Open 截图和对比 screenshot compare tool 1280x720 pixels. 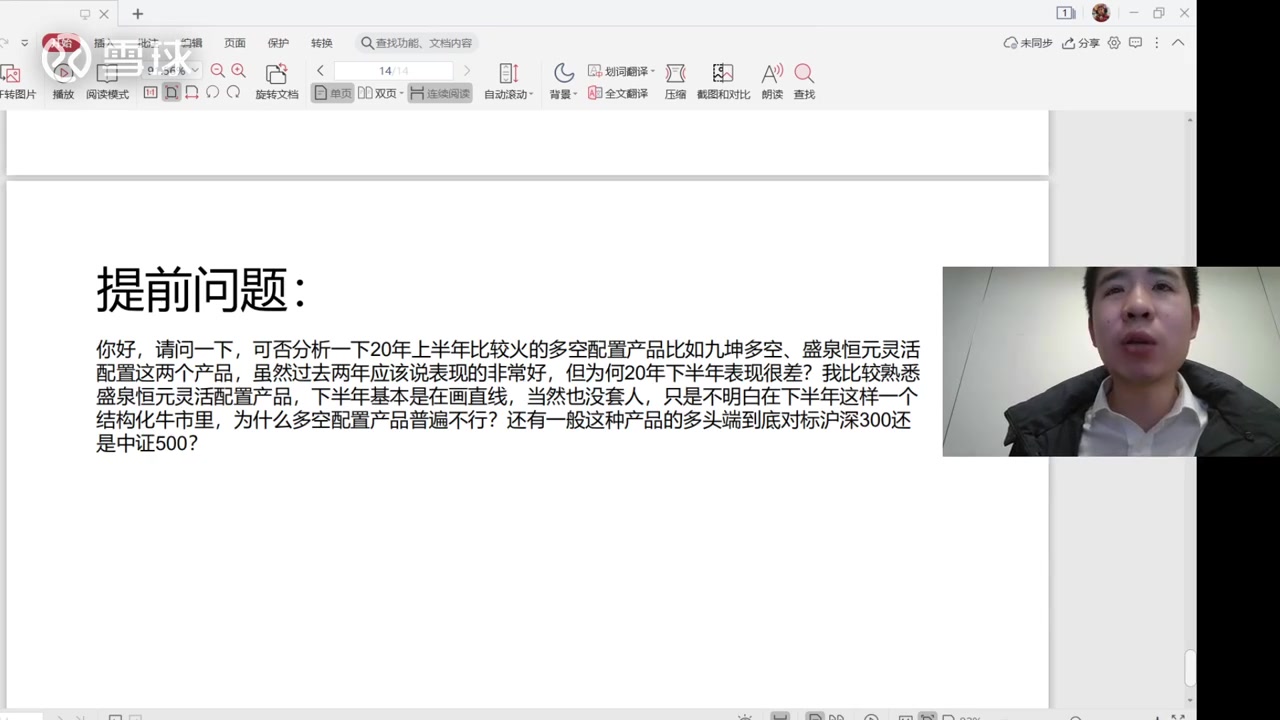(x=723, y=82)
